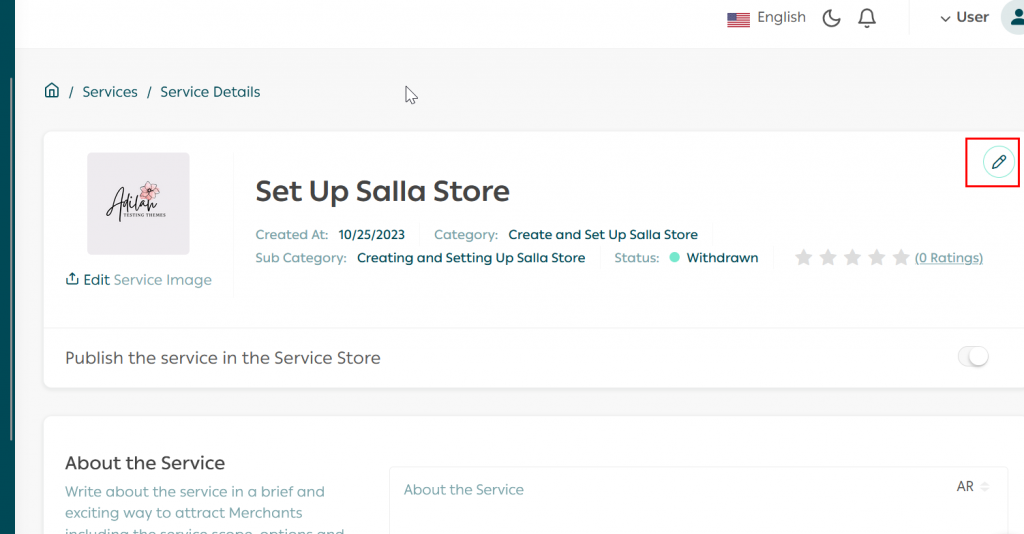
Task: Open the AR language selector in About field
Action: point(972,487)
